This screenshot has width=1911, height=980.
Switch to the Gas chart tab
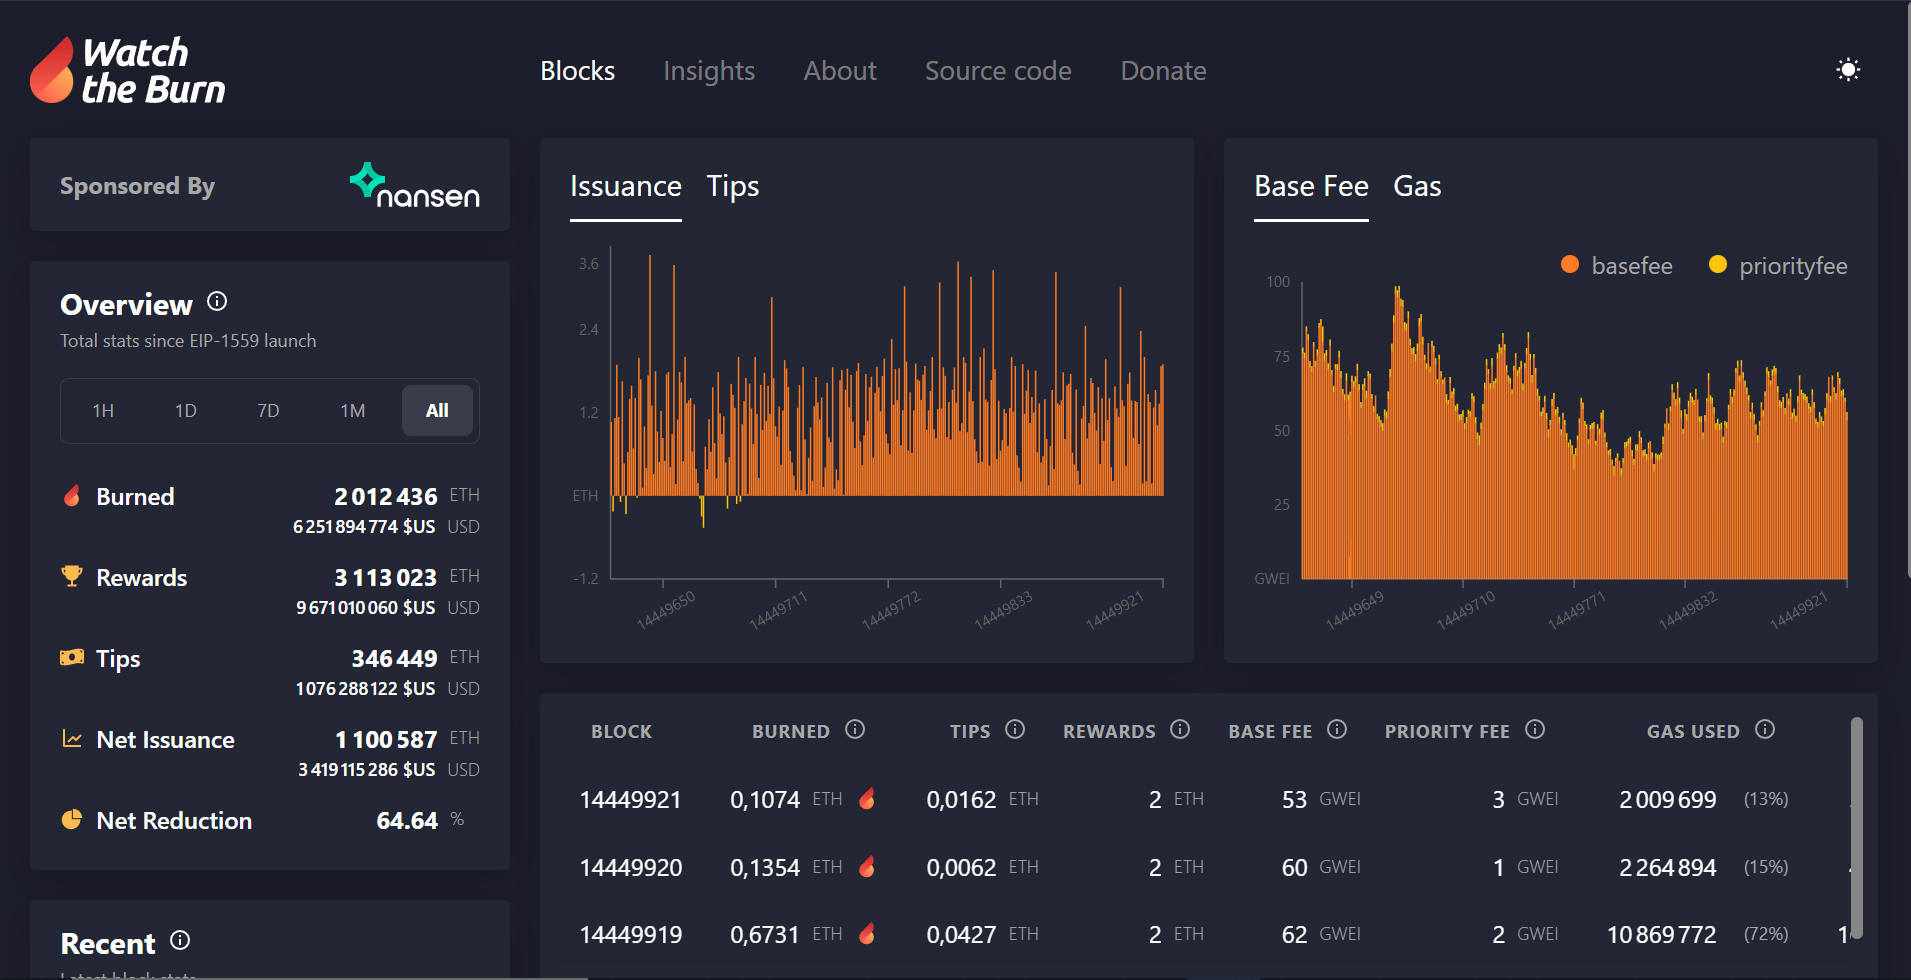click(x=1416, y=187)
